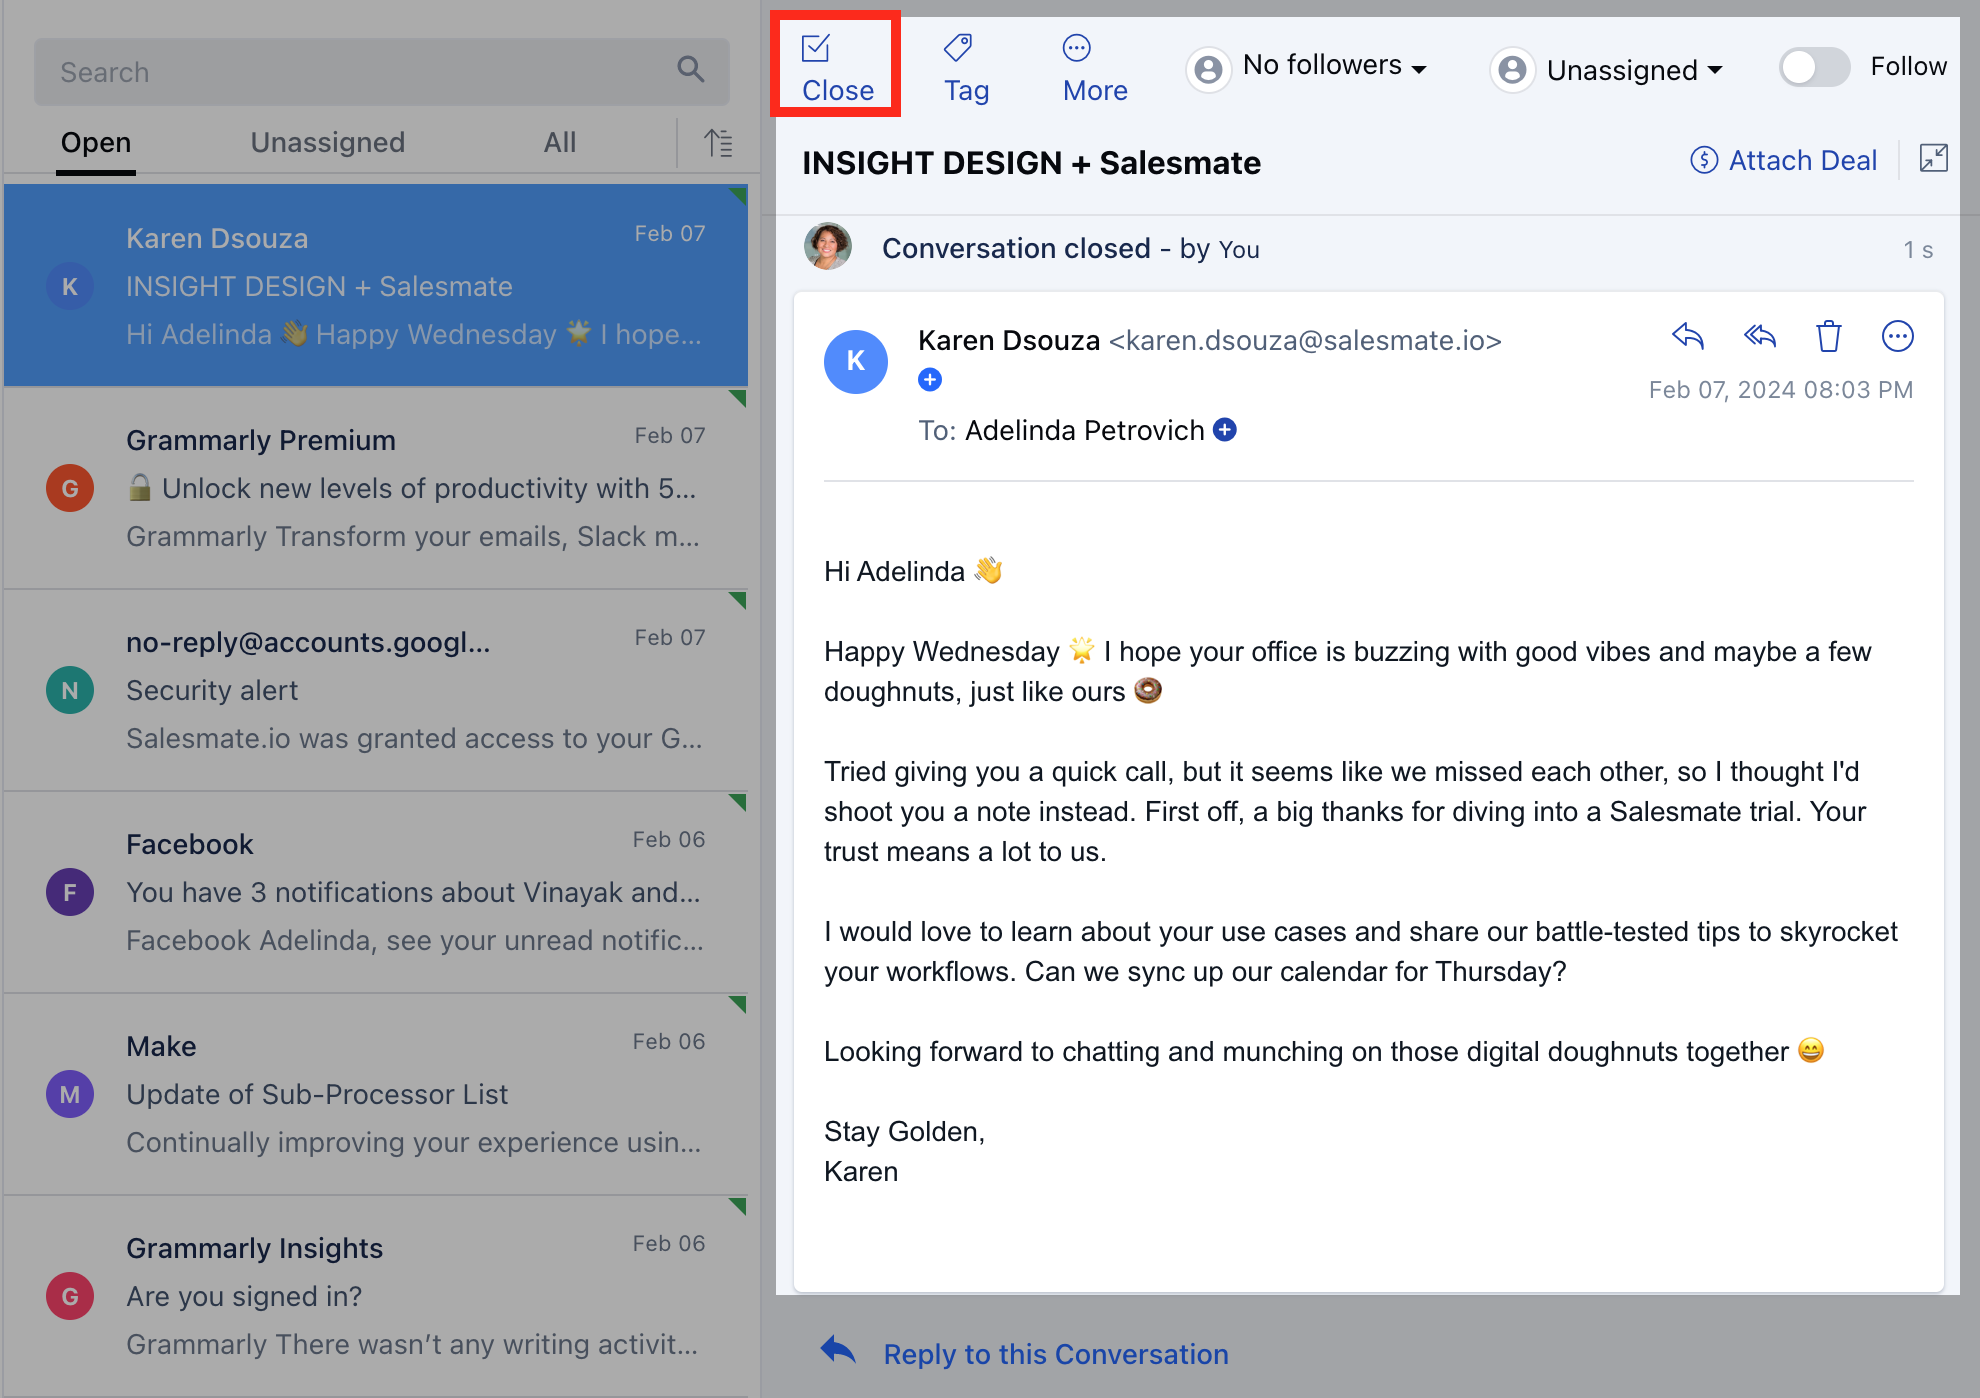Switch to the Unassigned tab
Image resolution: width=1980 pixels, height=1398 pixels.
[x=327, y=143]
